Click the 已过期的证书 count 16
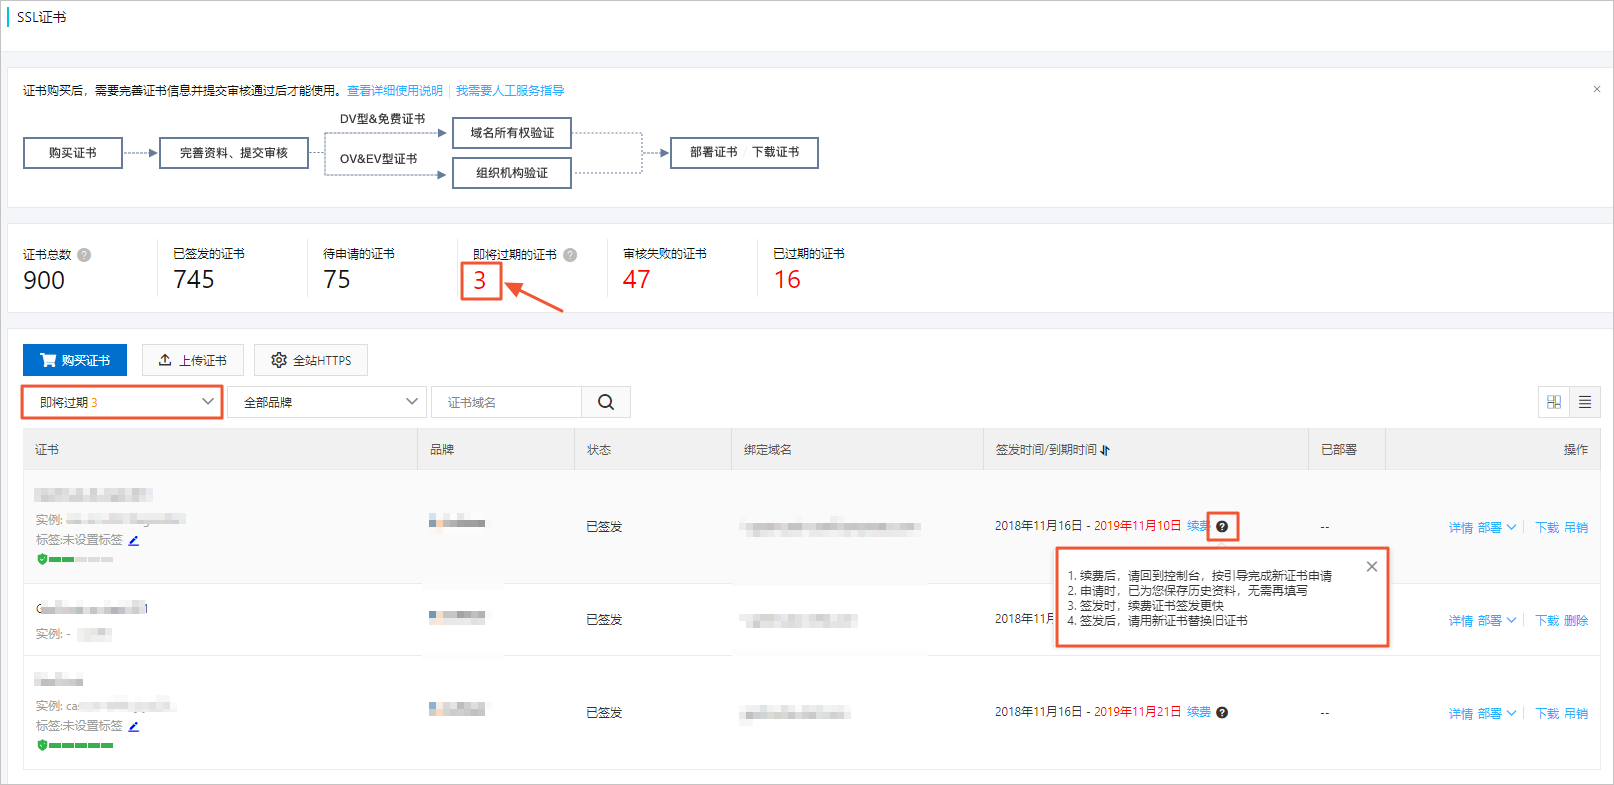Viewport: 1614px width, 785px height. click(x=788, y=280)
